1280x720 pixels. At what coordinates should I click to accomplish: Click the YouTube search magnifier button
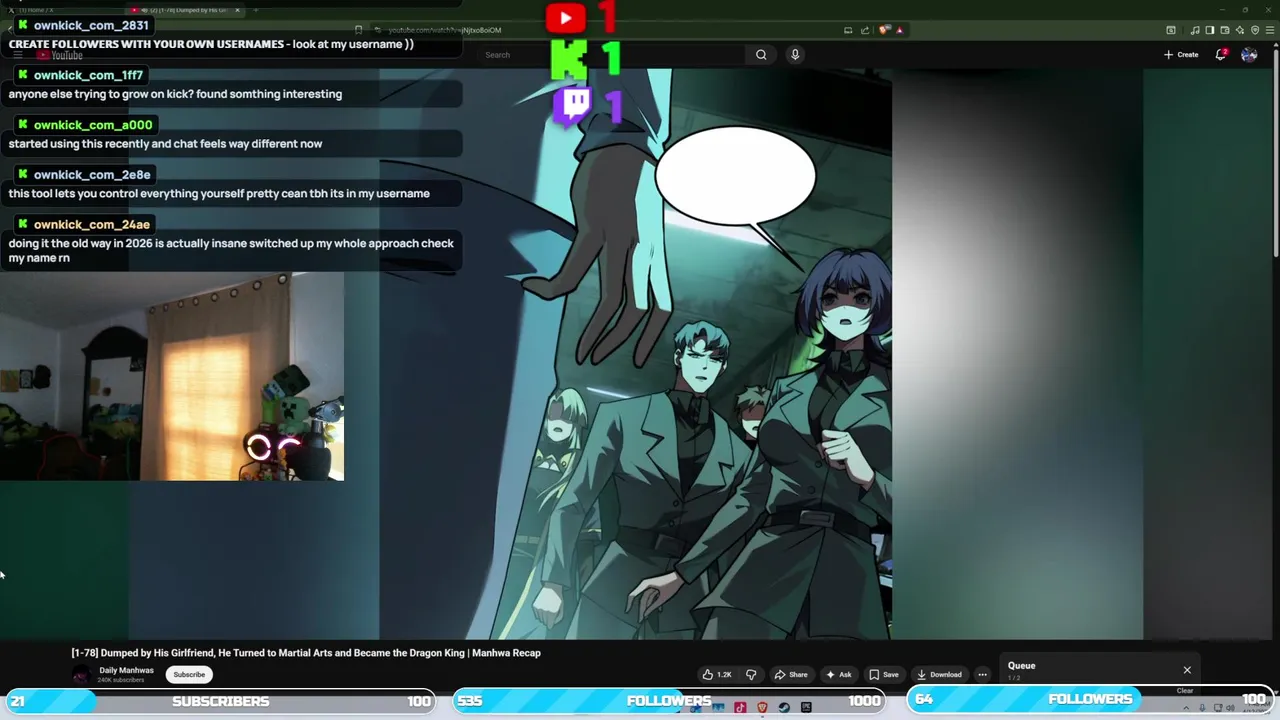point(761,55)
